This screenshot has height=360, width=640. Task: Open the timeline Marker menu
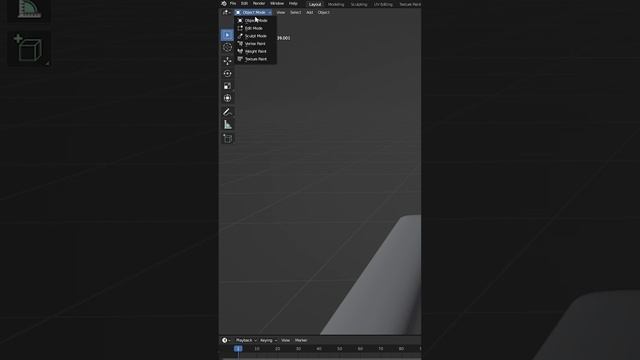coord(301,340)
